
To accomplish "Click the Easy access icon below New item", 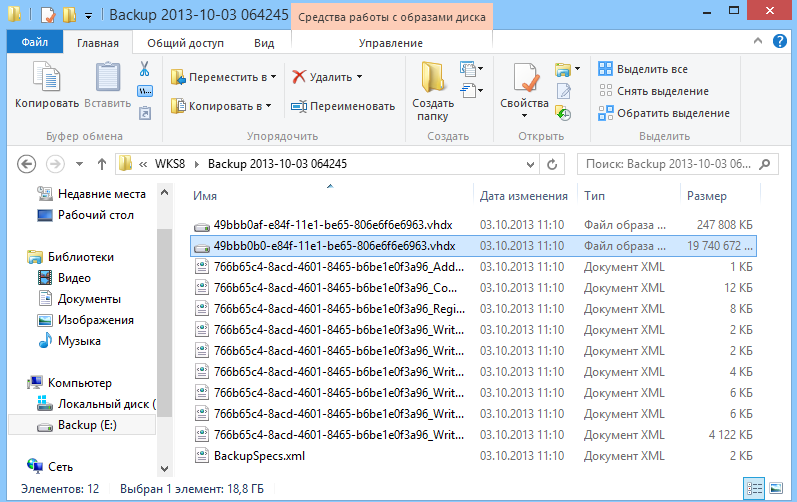I will coord(468,91).
